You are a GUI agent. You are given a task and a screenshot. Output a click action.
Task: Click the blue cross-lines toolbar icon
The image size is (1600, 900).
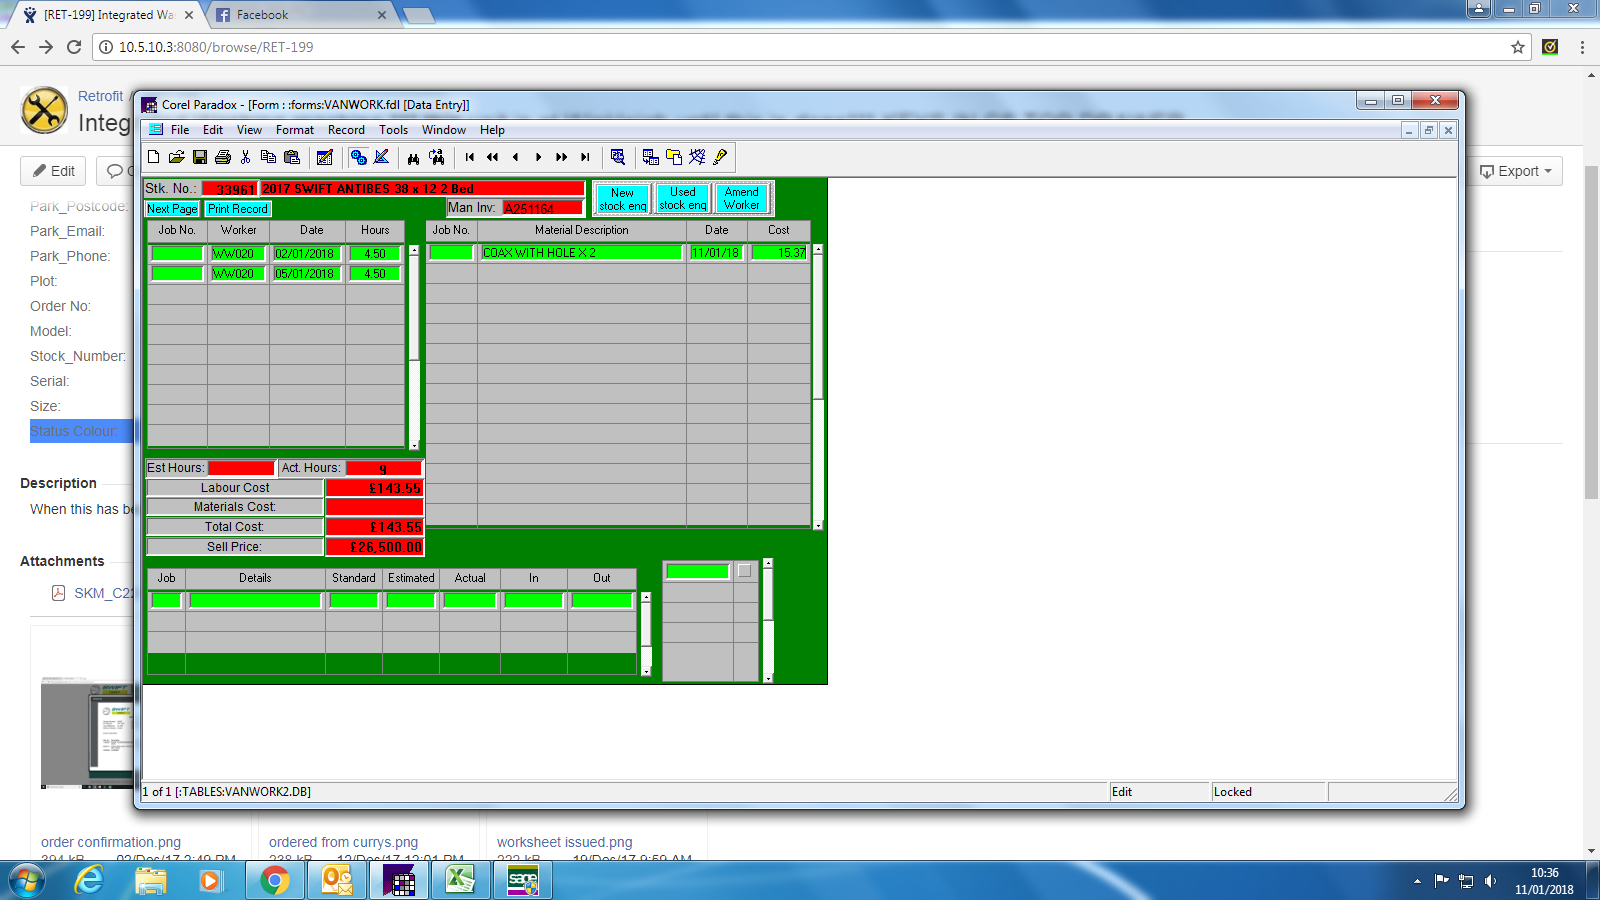(697, 157)
